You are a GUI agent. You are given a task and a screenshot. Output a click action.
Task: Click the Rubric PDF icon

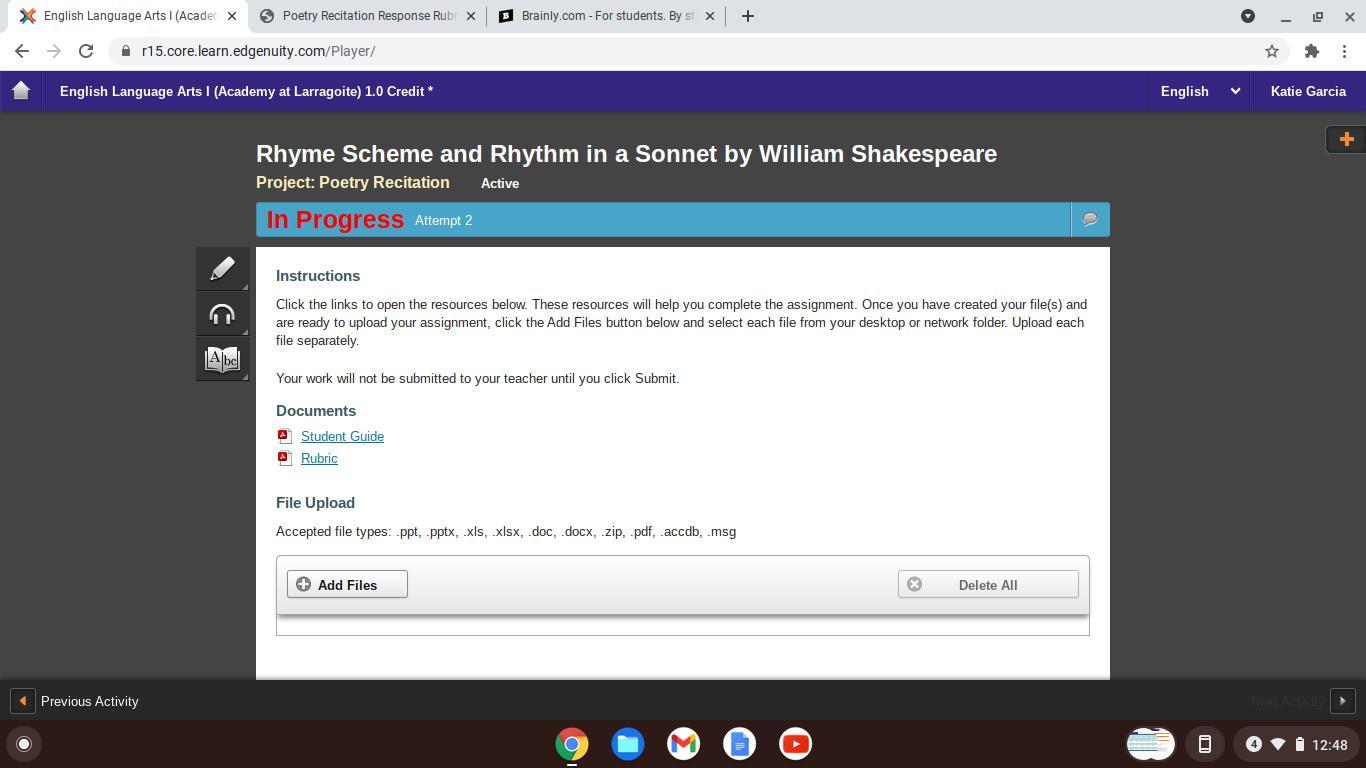click(x=284, y=458)
